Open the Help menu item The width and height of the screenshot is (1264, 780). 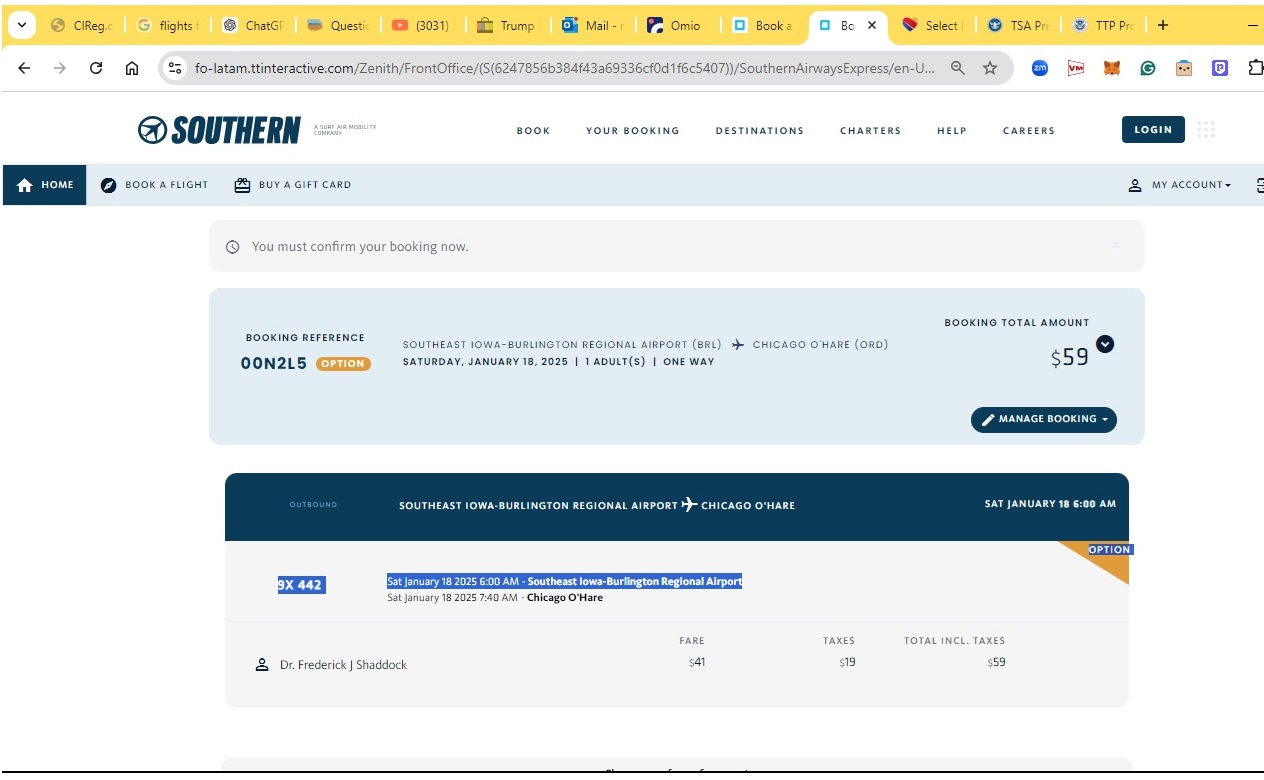tap(952, 131)
